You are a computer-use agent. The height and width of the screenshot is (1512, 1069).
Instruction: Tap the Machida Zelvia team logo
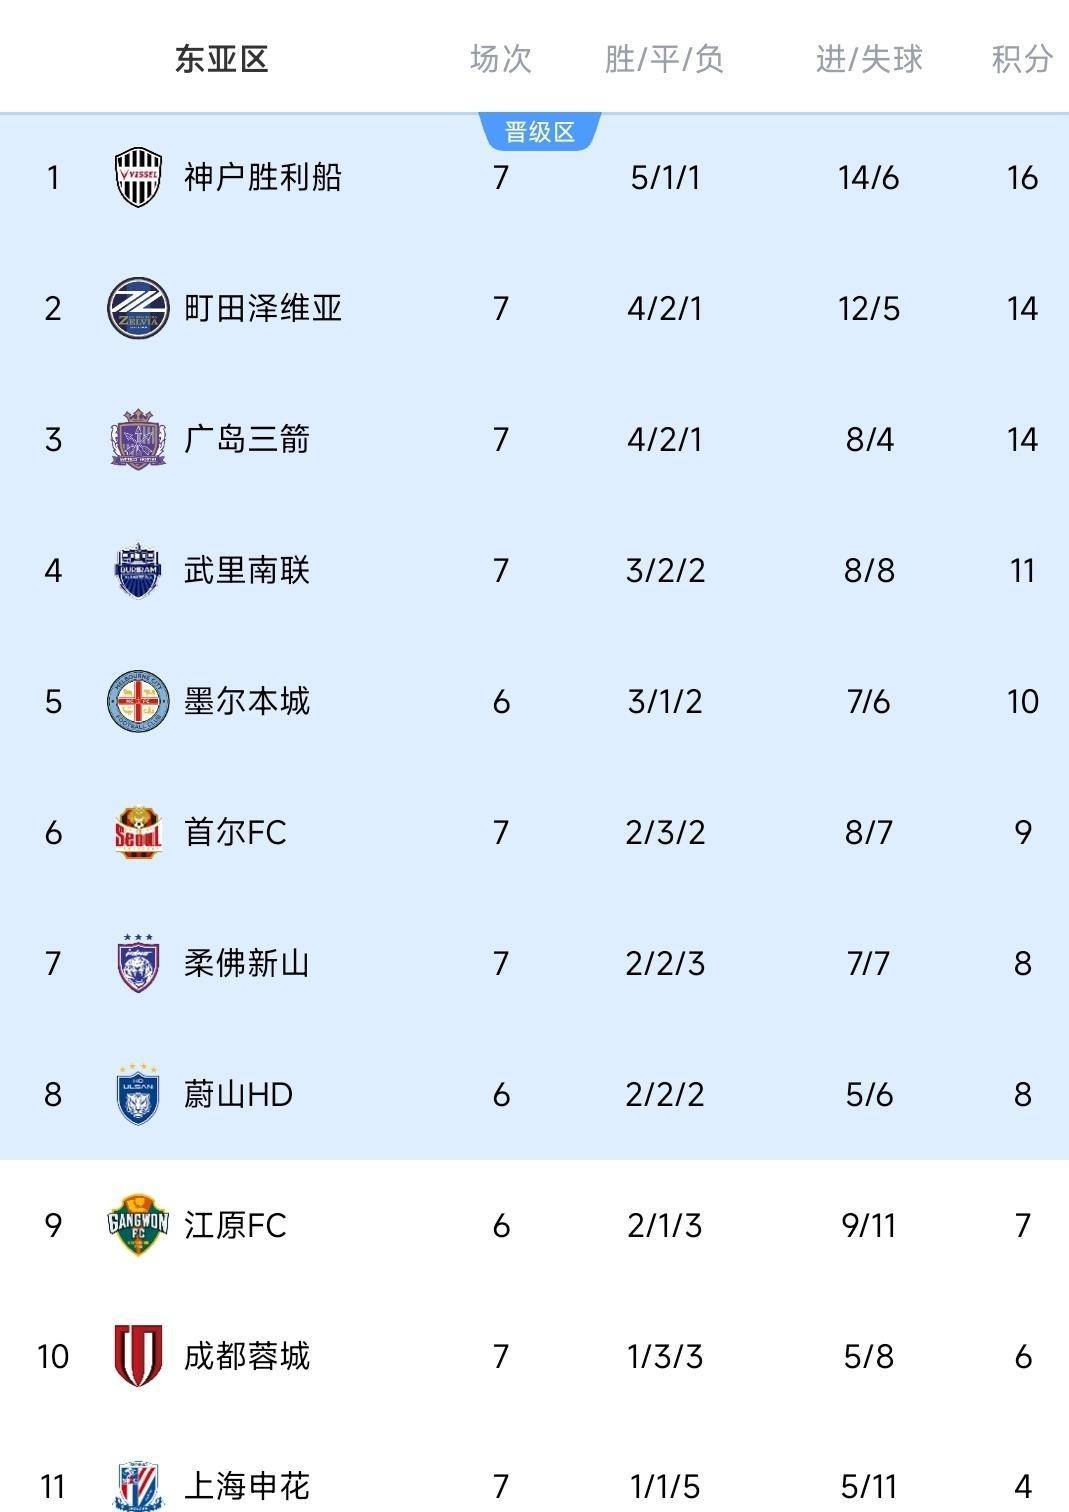pos(138,308)
